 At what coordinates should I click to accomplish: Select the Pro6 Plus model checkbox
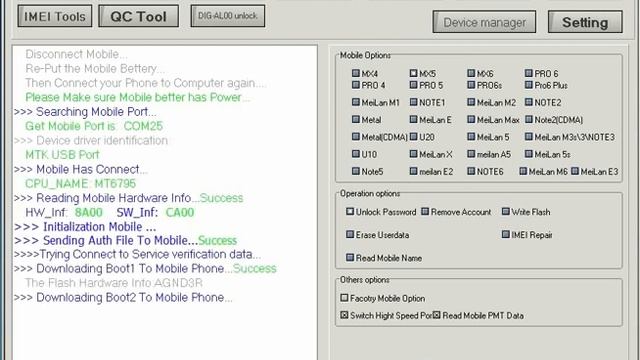click(529, 85)
